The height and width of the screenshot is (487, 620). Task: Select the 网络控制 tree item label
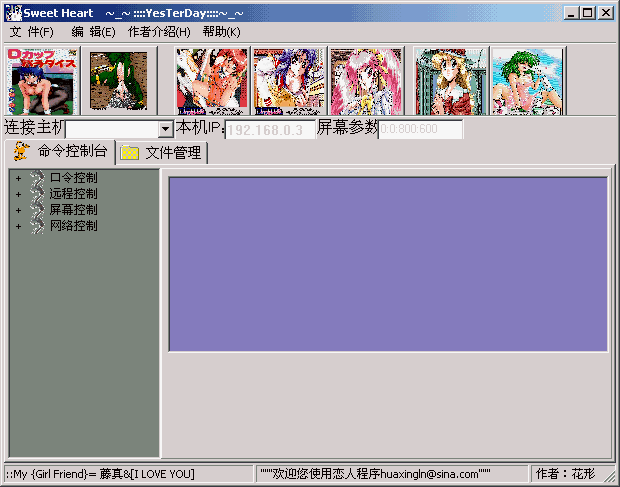(74, 226)
